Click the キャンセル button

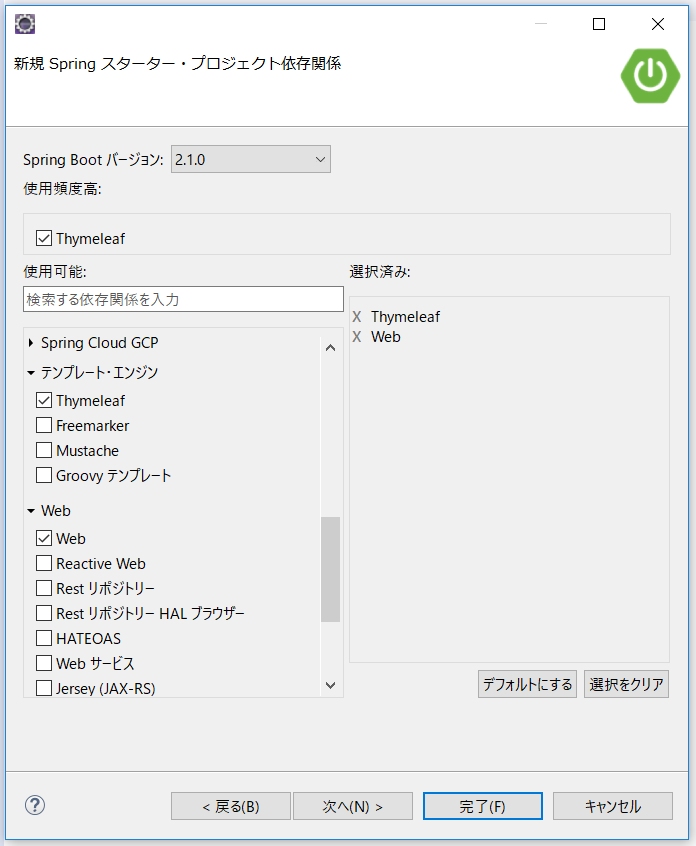[613, 806]
